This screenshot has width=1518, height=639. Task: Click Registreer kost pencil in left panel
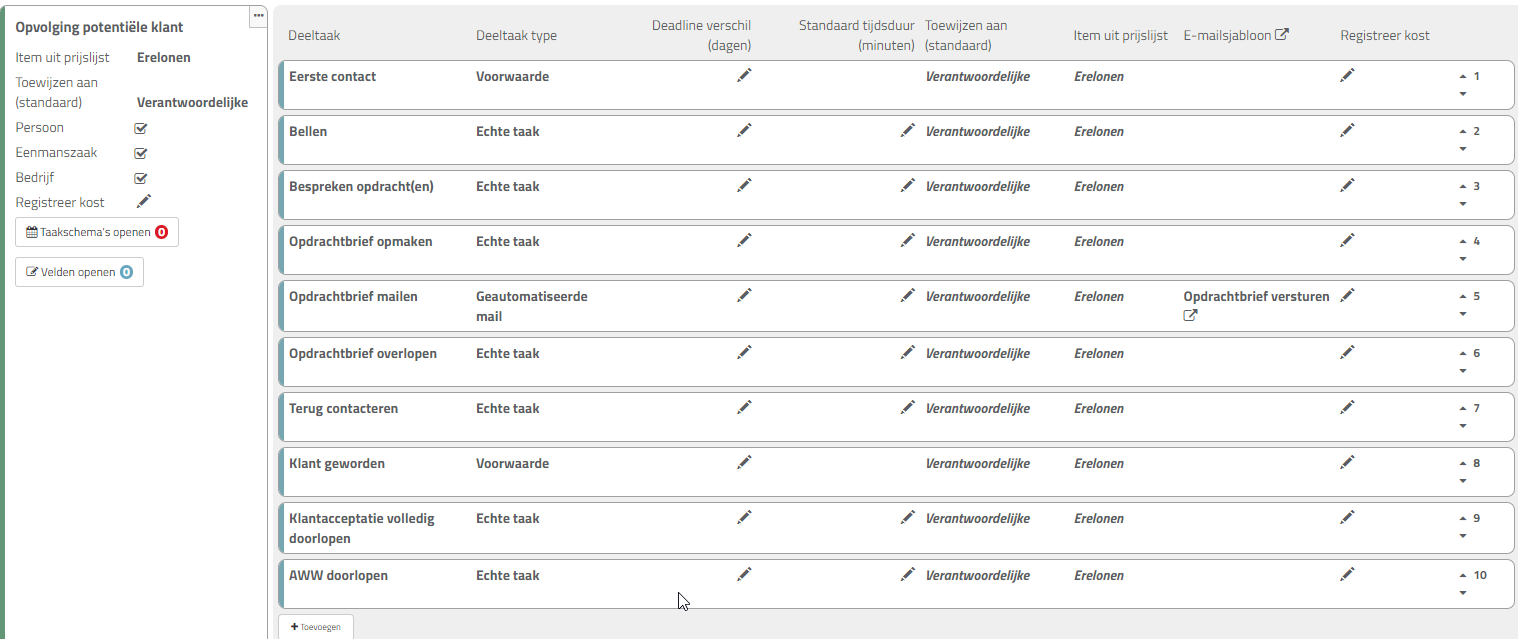click(x=144, y=201)
